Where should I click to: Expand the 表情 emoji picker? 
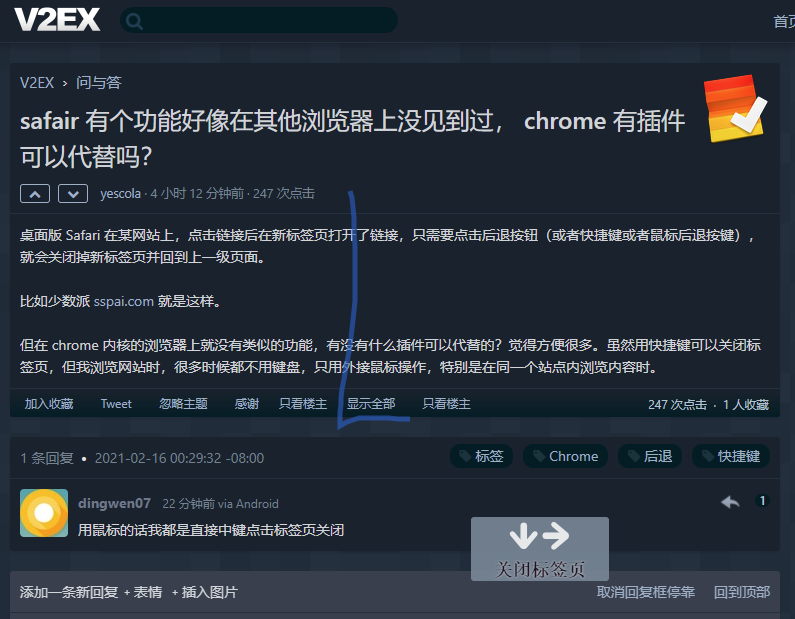146,592
